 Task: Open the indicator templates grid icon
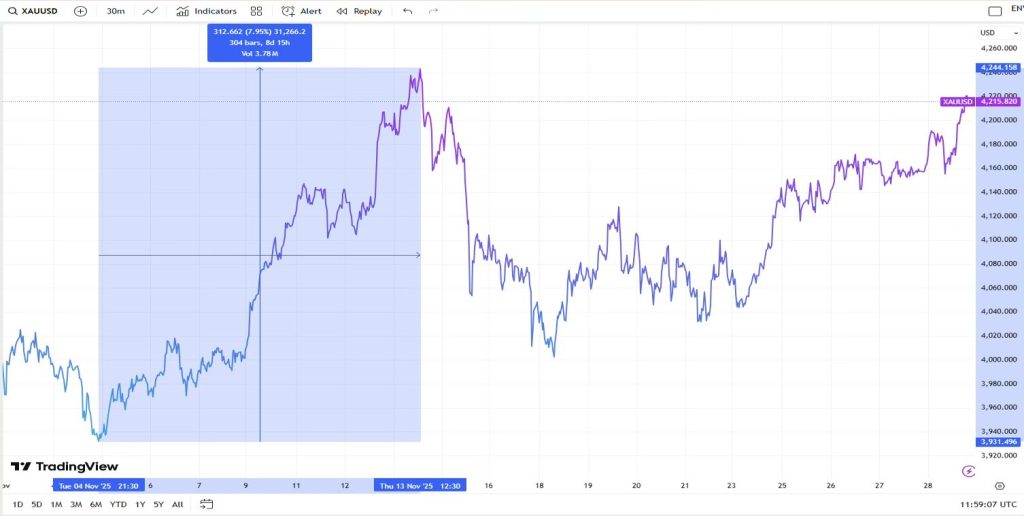(x=257, y=11)
